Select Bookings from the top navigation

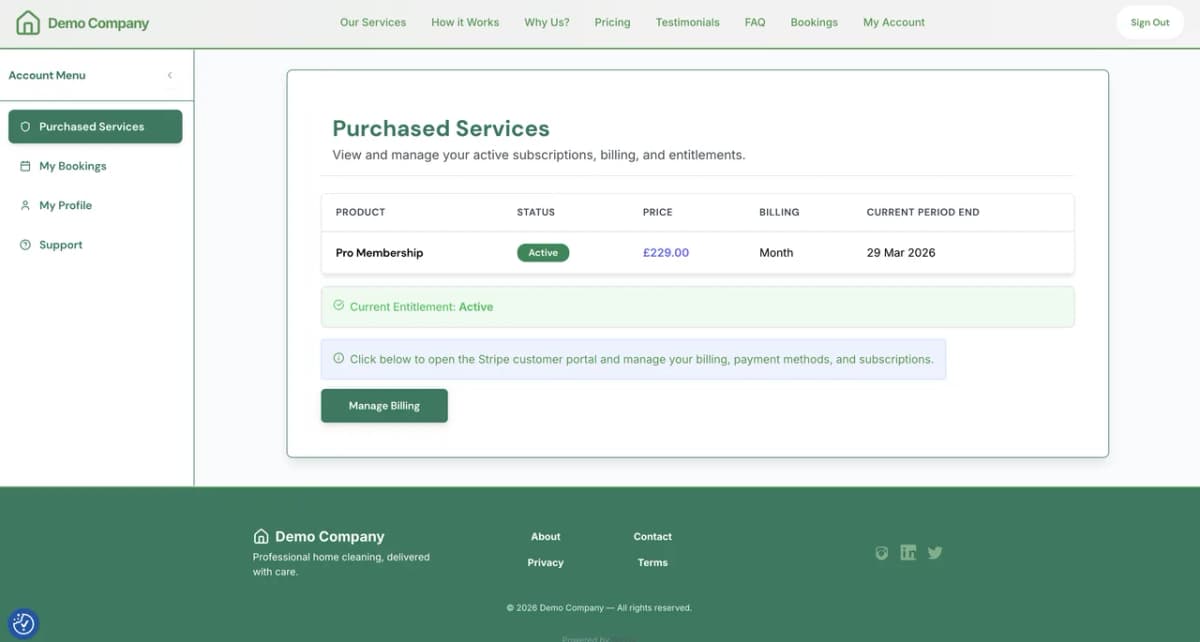(x=814, y=22)
